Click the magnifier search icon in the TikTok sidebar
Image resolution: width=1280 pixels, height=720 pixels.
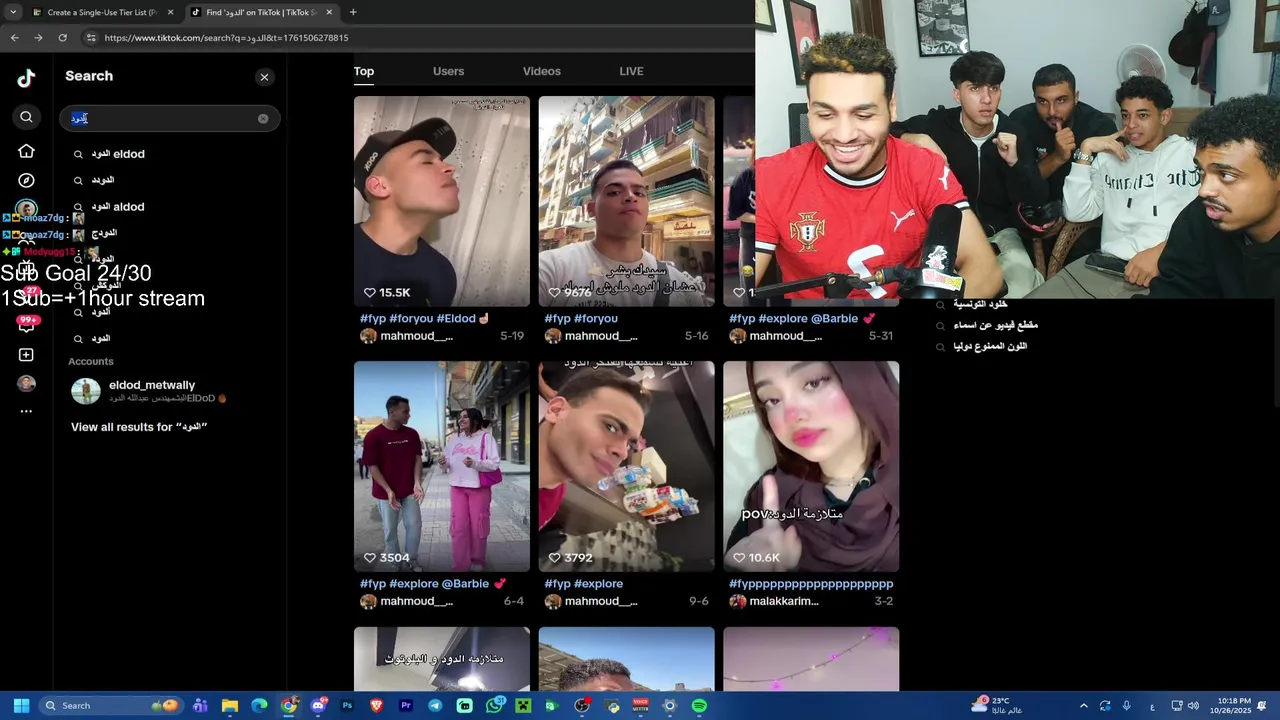(26, 117)
